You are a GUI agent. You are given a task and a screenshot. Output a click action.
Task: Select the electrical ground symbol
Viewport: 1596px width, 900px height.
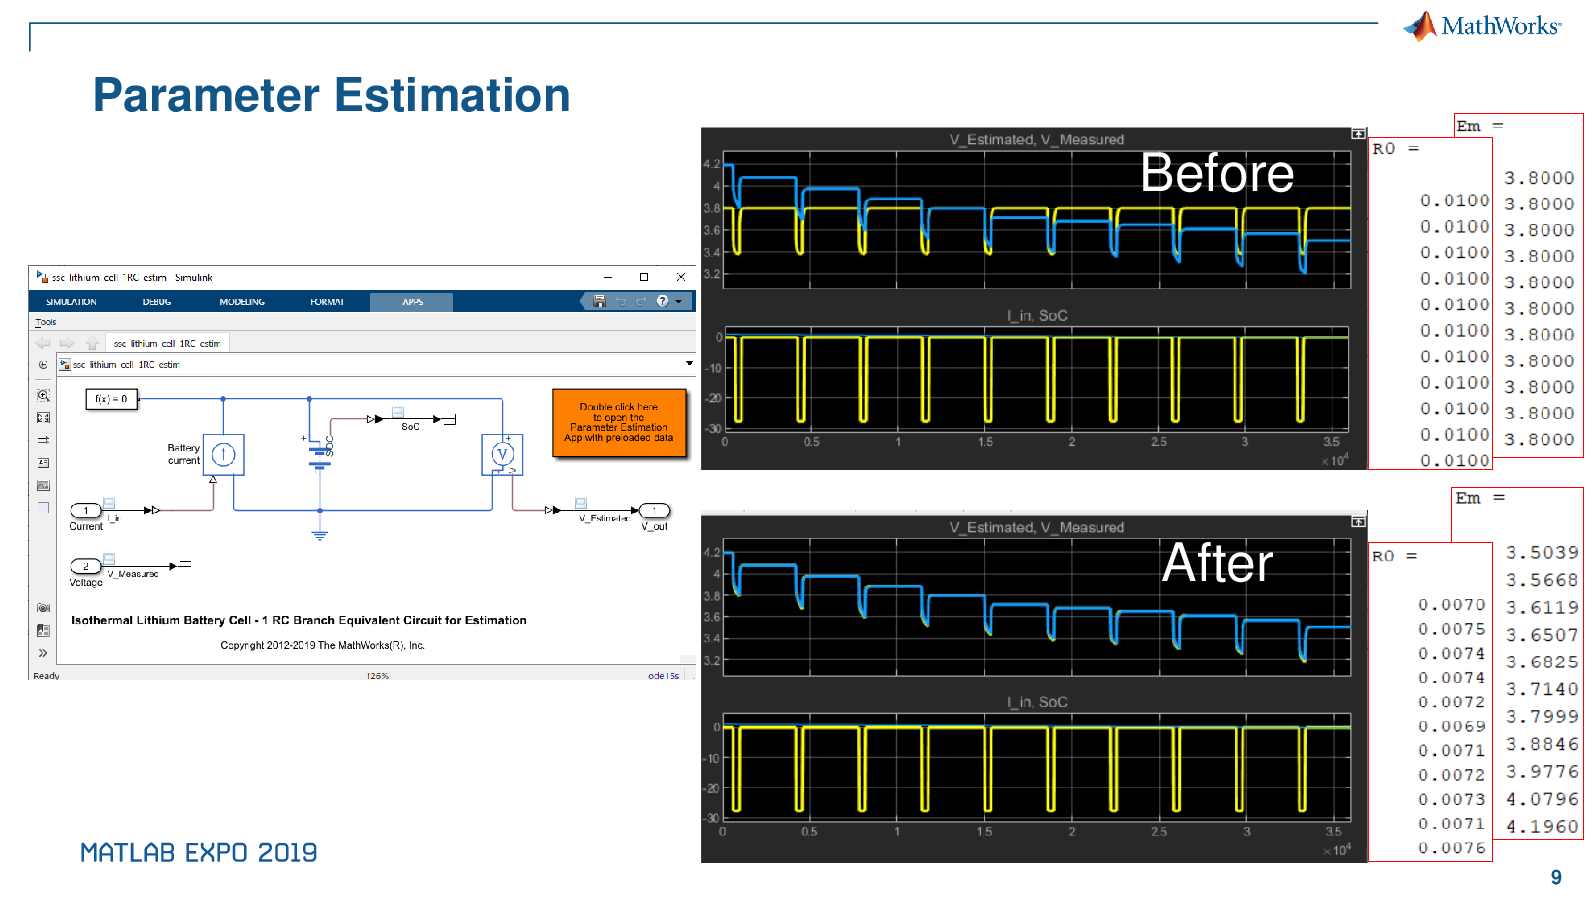tap(320, 535)
